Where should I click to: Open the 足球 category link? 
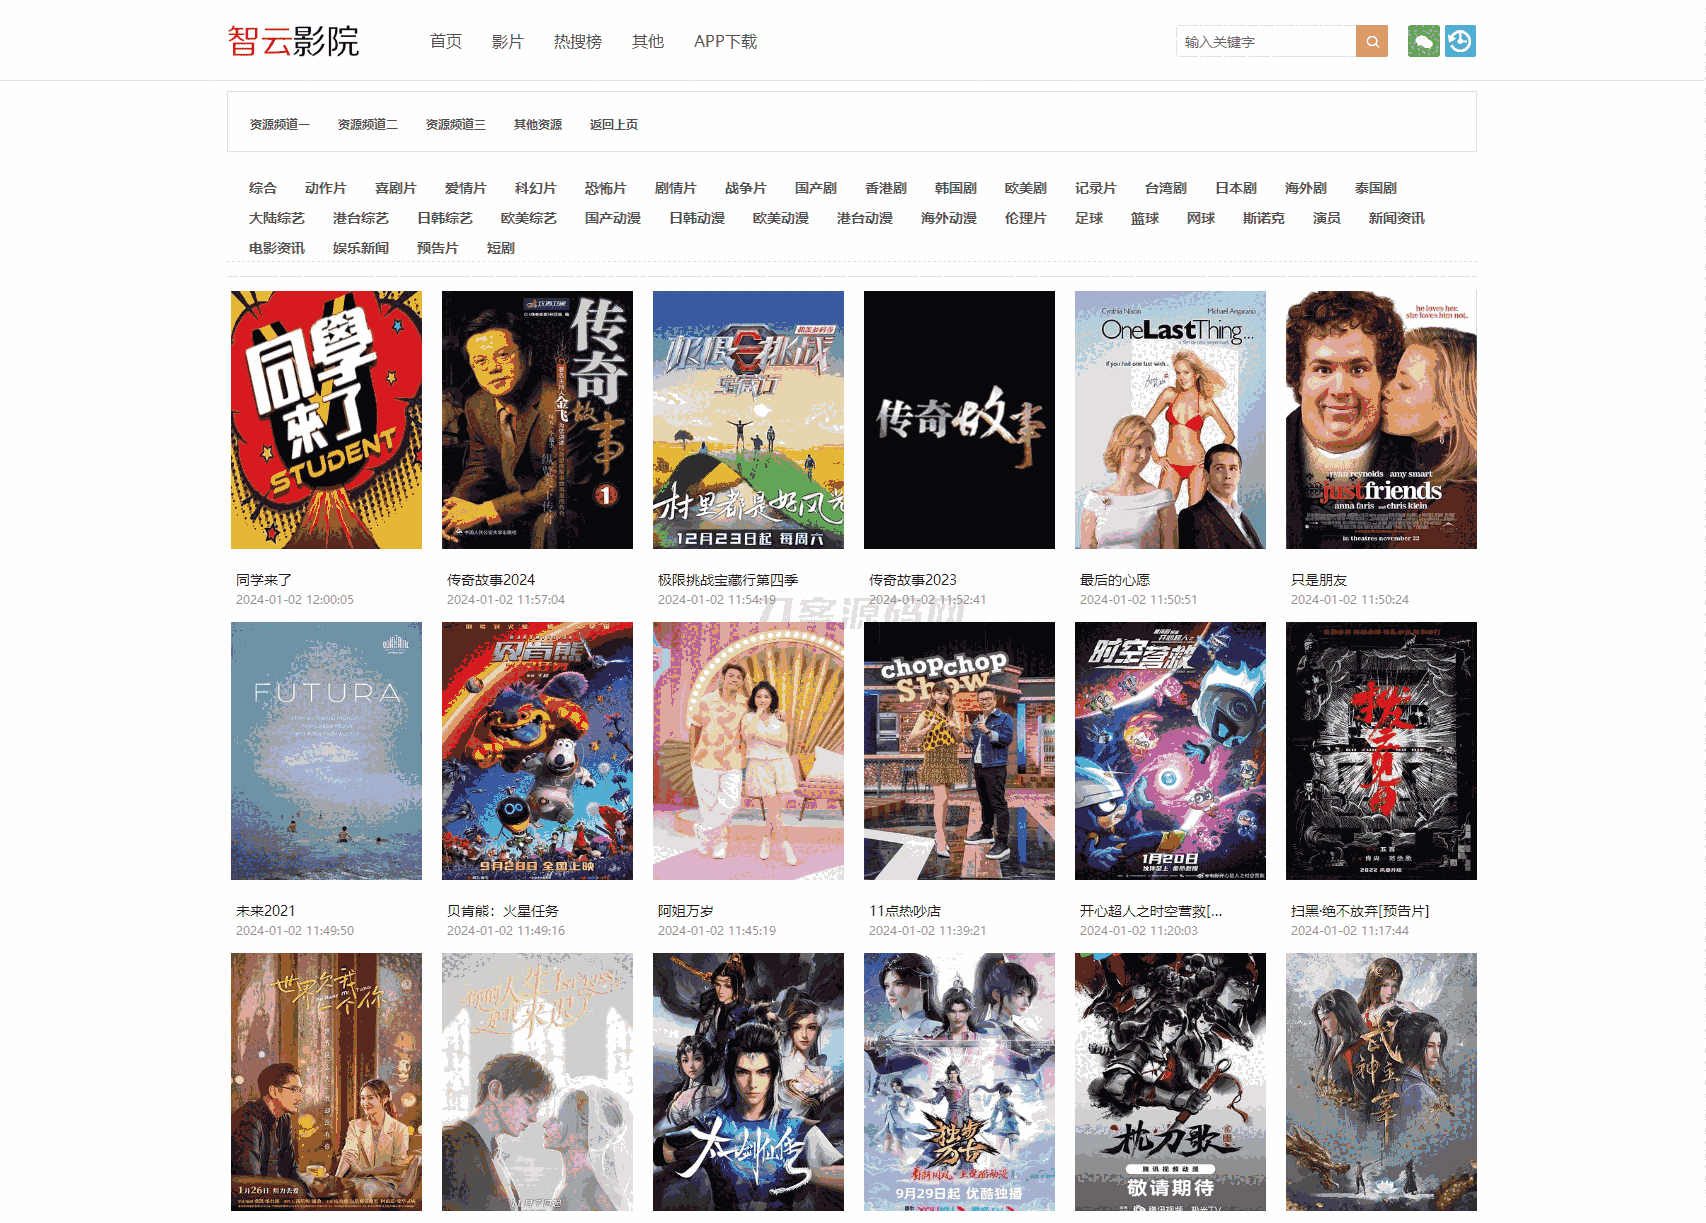pos(1089,218)
